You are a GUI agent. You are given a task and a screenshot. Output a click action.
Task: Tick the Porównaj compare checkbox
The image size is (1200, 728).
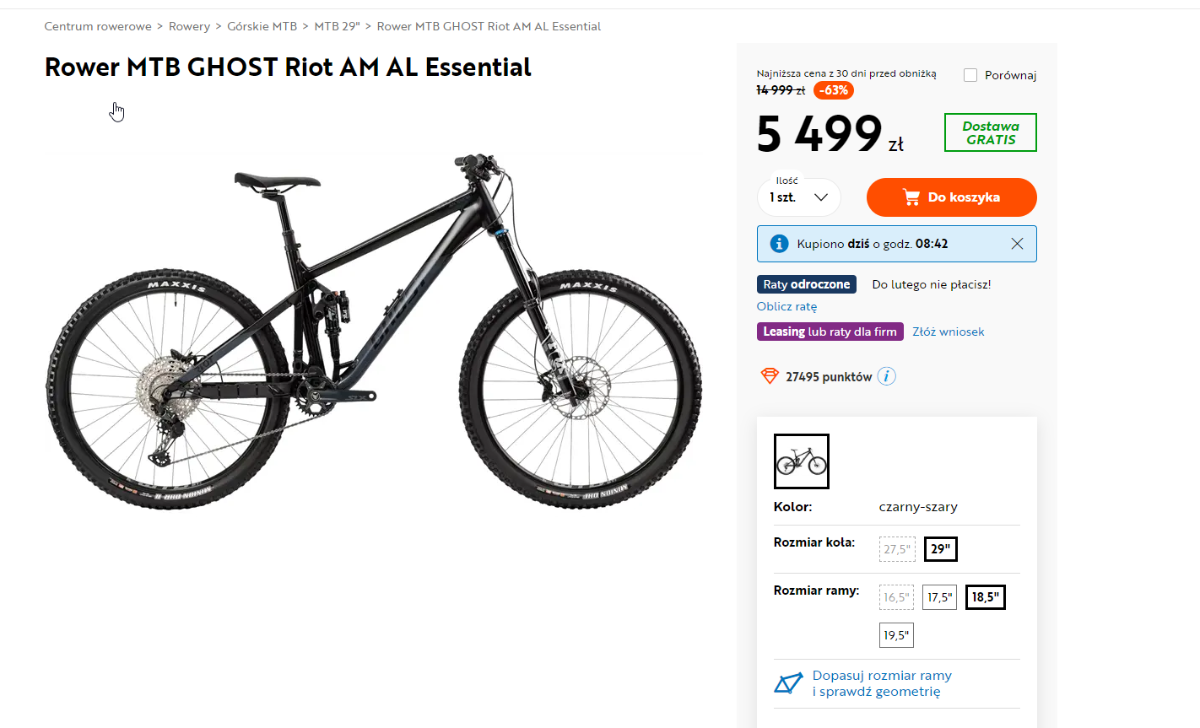[x=970, y=75]
